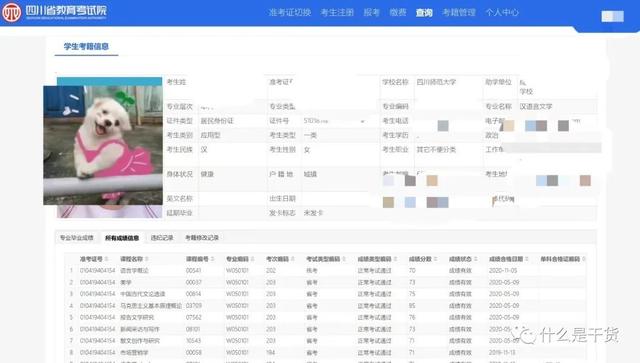Select the 学生考籍信息 tab
640x363 pixels.
(x=86, y=47)
